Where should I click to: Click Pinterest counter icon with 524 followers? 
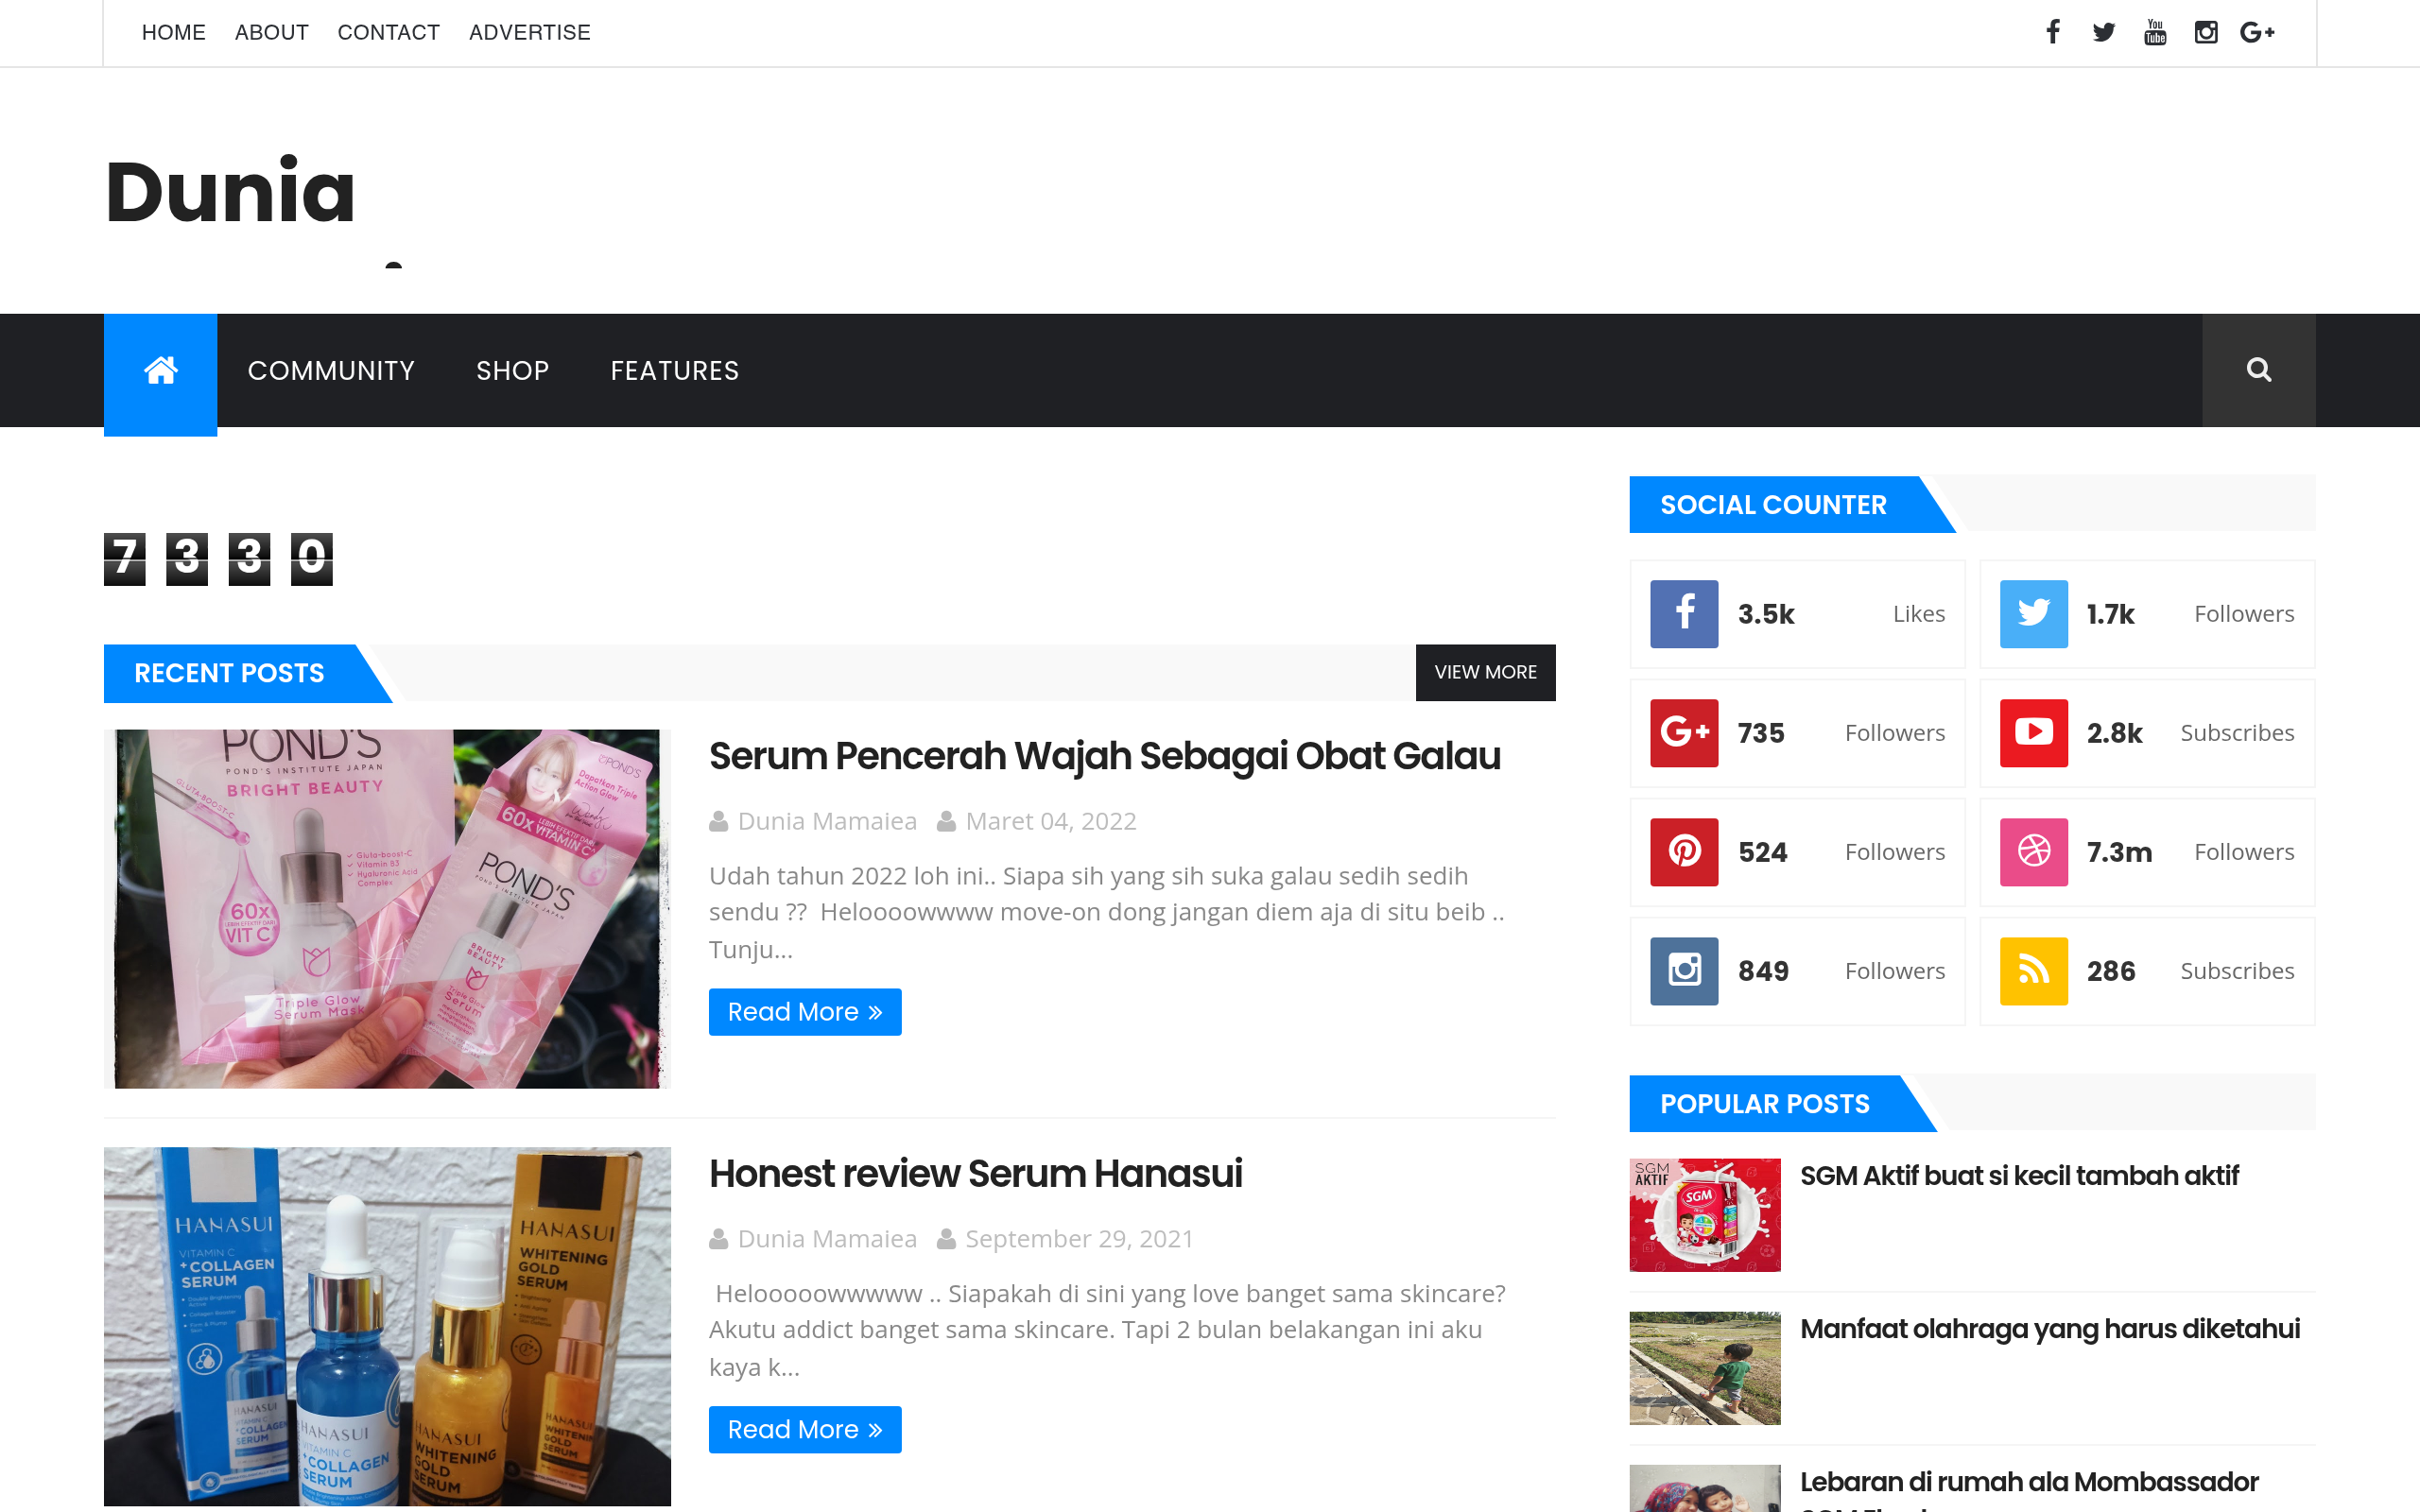(x=1684, y=851)
